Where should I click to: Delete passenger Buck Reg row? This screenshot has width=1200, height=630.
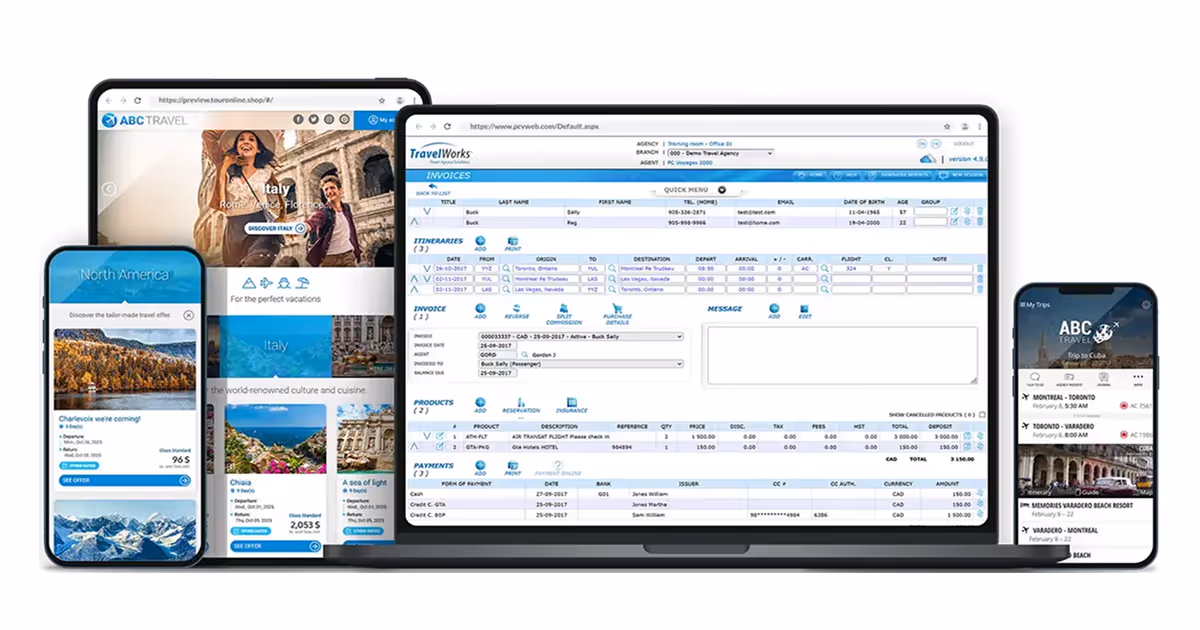coord(979,222)
